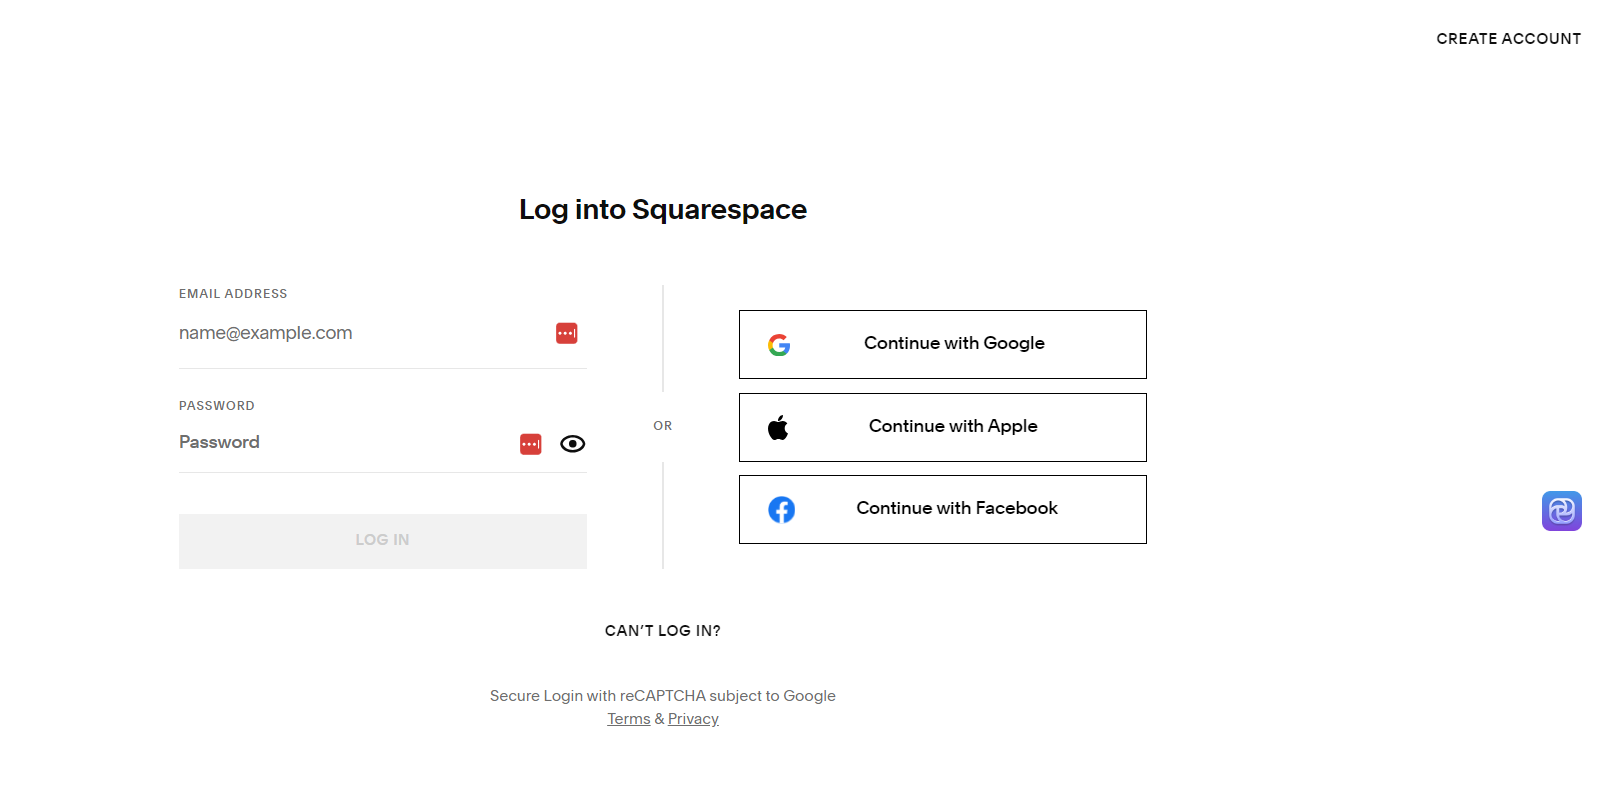Open the purple floating extension icon
This screenshot has width=1602, height=803.
coord(1562,511)
